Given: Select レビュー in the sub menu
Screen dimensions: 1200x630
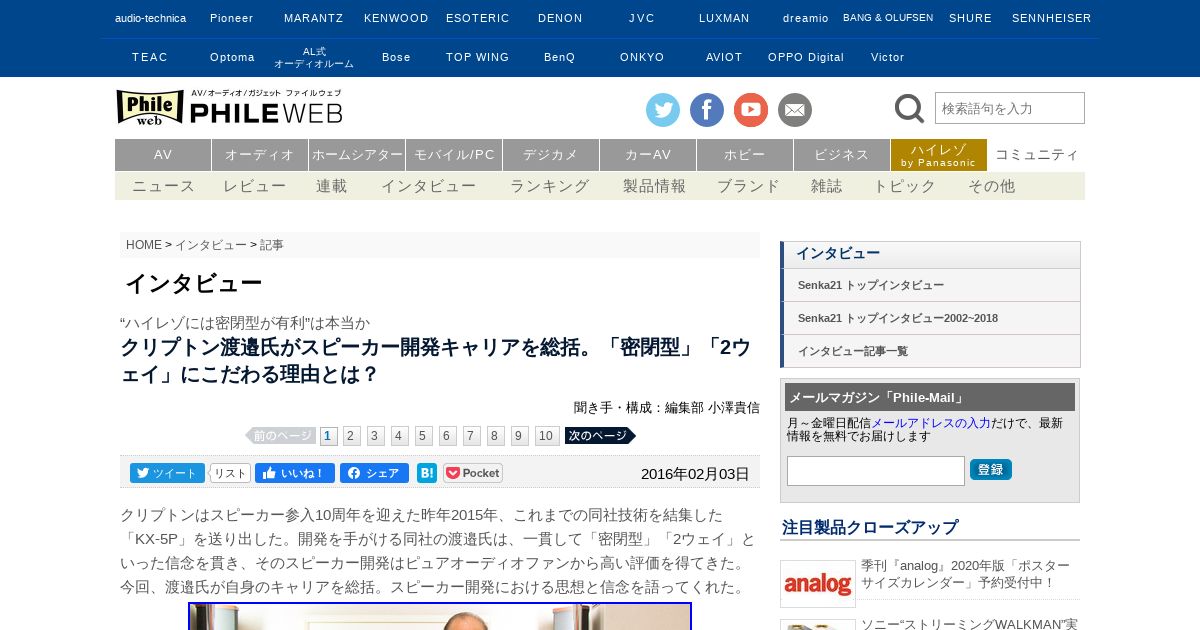Looking at the screenshot, I should tap(254, 186).
